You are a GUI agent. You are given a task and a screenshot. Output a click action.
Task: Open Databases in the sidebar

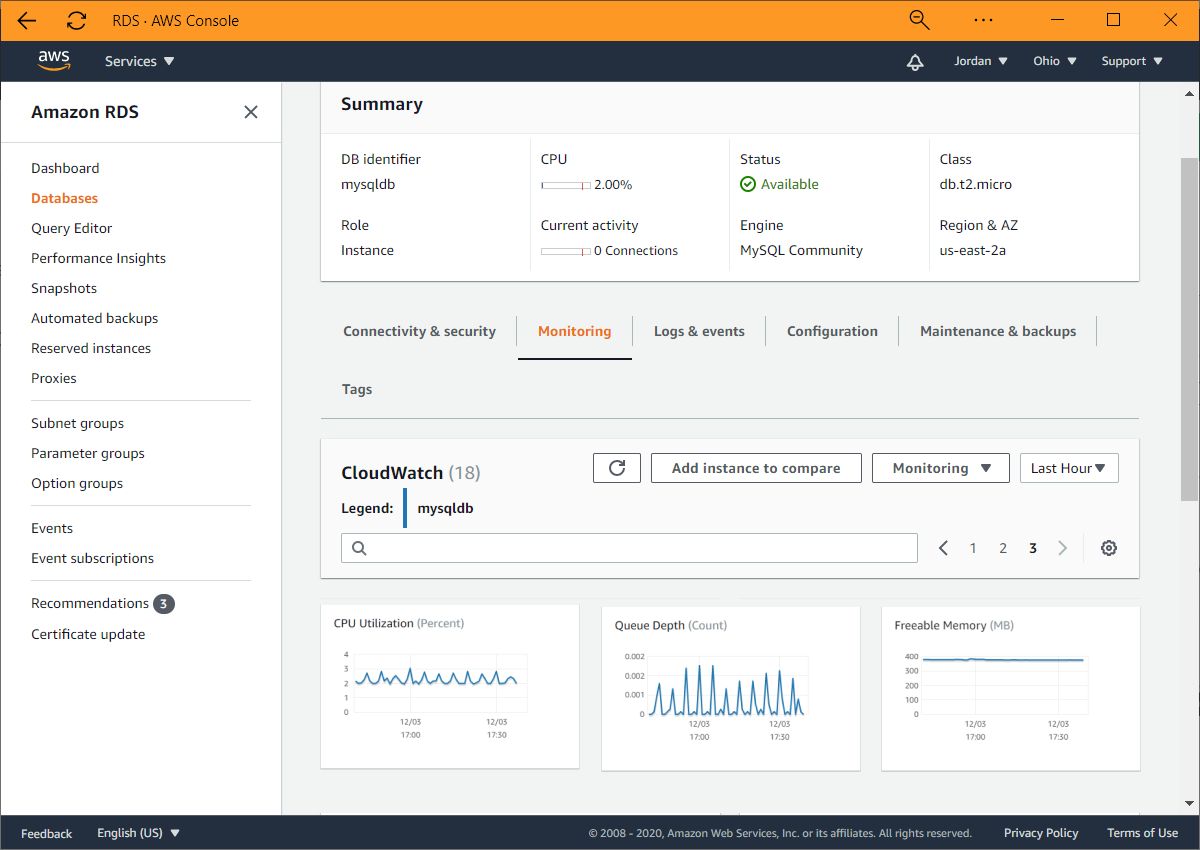[64, 198]
